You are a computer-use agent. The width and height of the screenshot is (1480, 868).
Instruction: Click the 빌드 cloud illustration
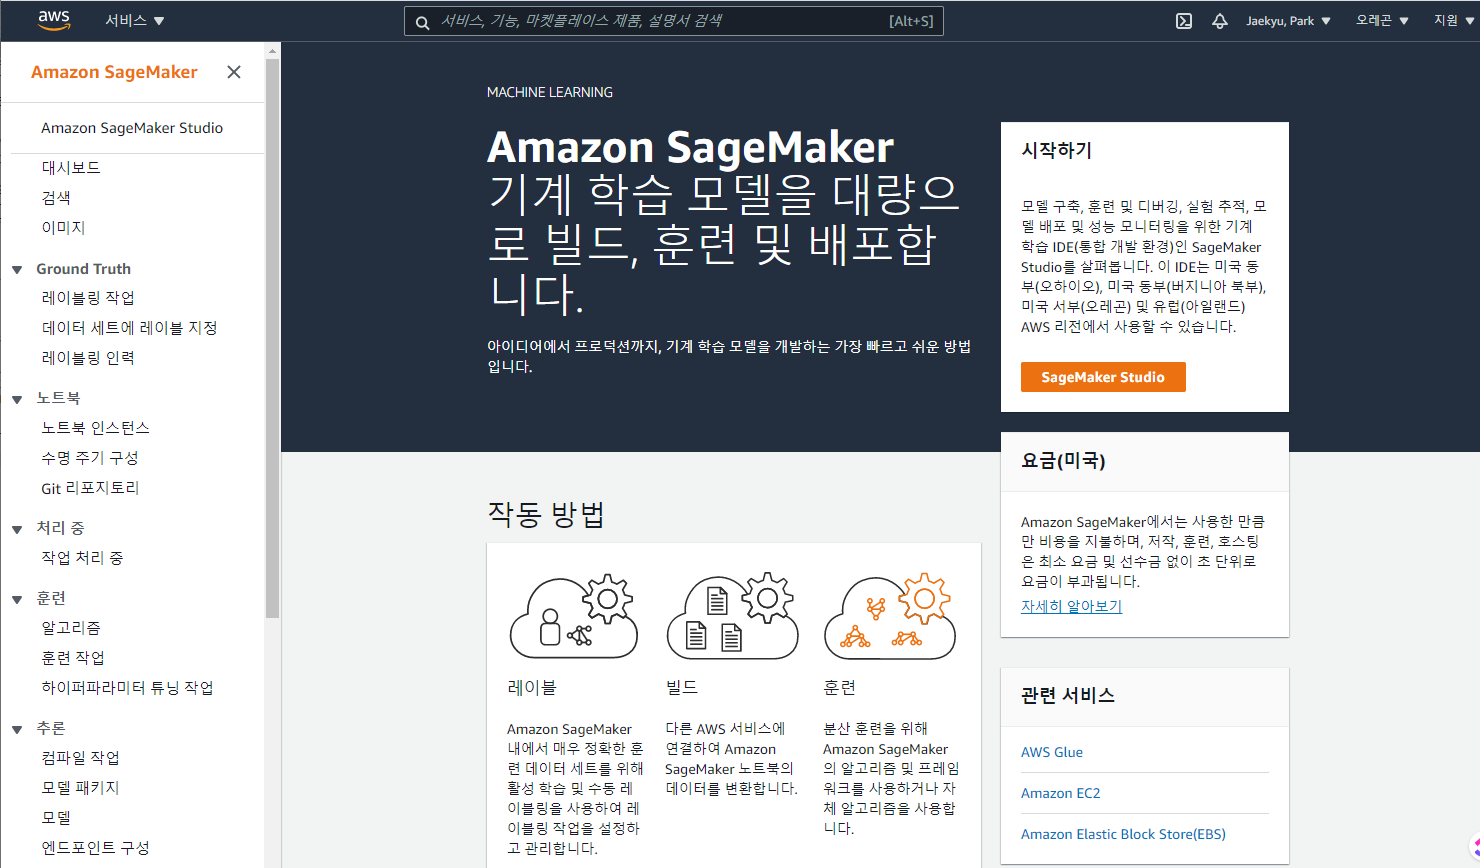[732, 617]
